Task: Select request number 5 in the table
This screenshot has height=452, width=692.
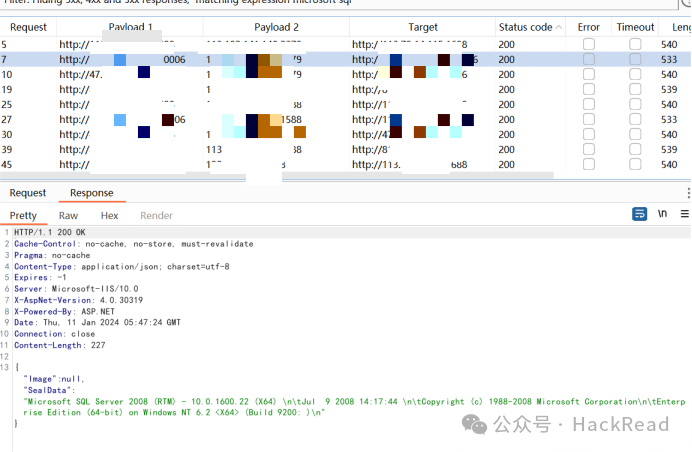Action: pyautogui.click(x=346, y=44)
